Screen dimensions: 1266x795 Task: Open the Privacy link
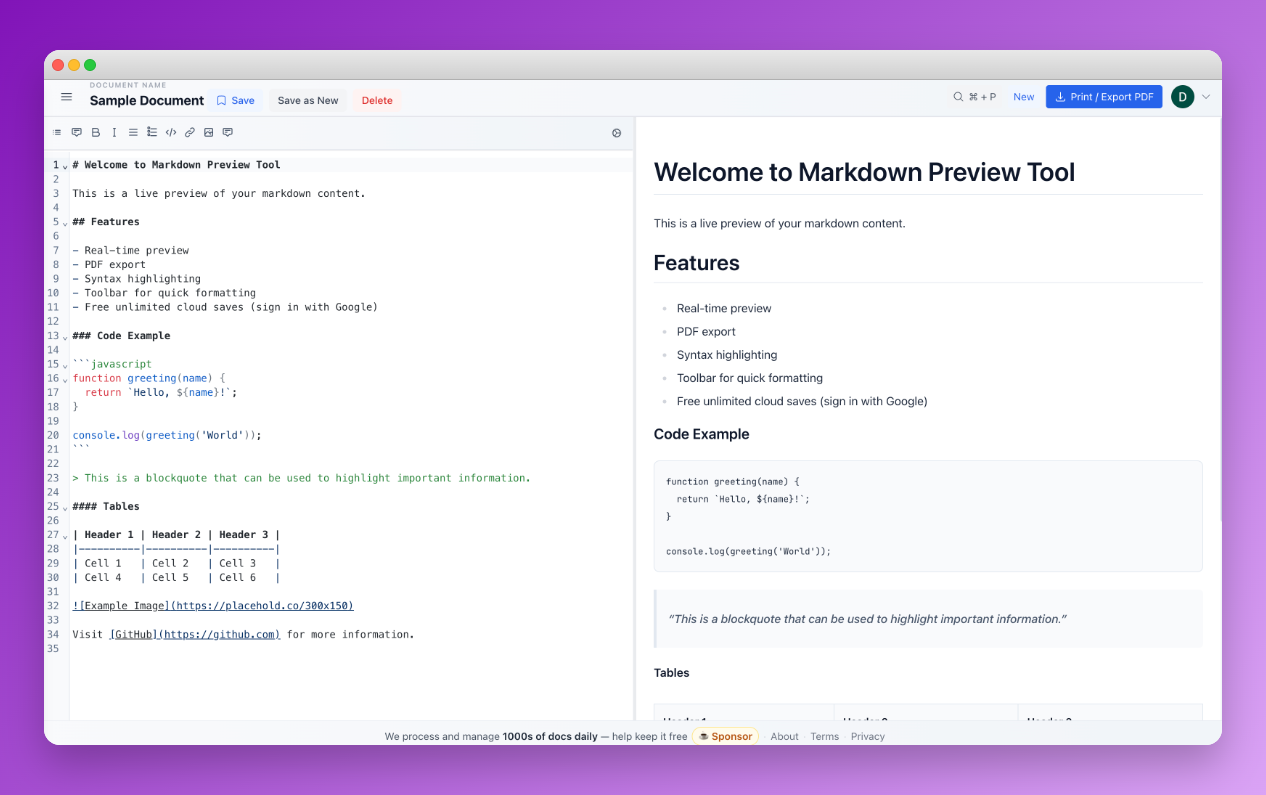click(868, 736)
